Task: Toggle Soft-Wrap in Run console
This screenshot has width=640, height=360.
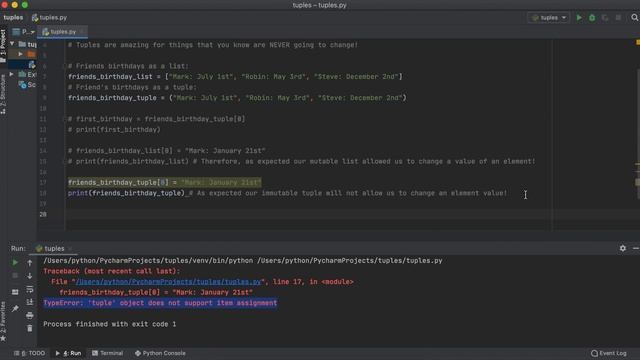Action: (x=30, y=289)
